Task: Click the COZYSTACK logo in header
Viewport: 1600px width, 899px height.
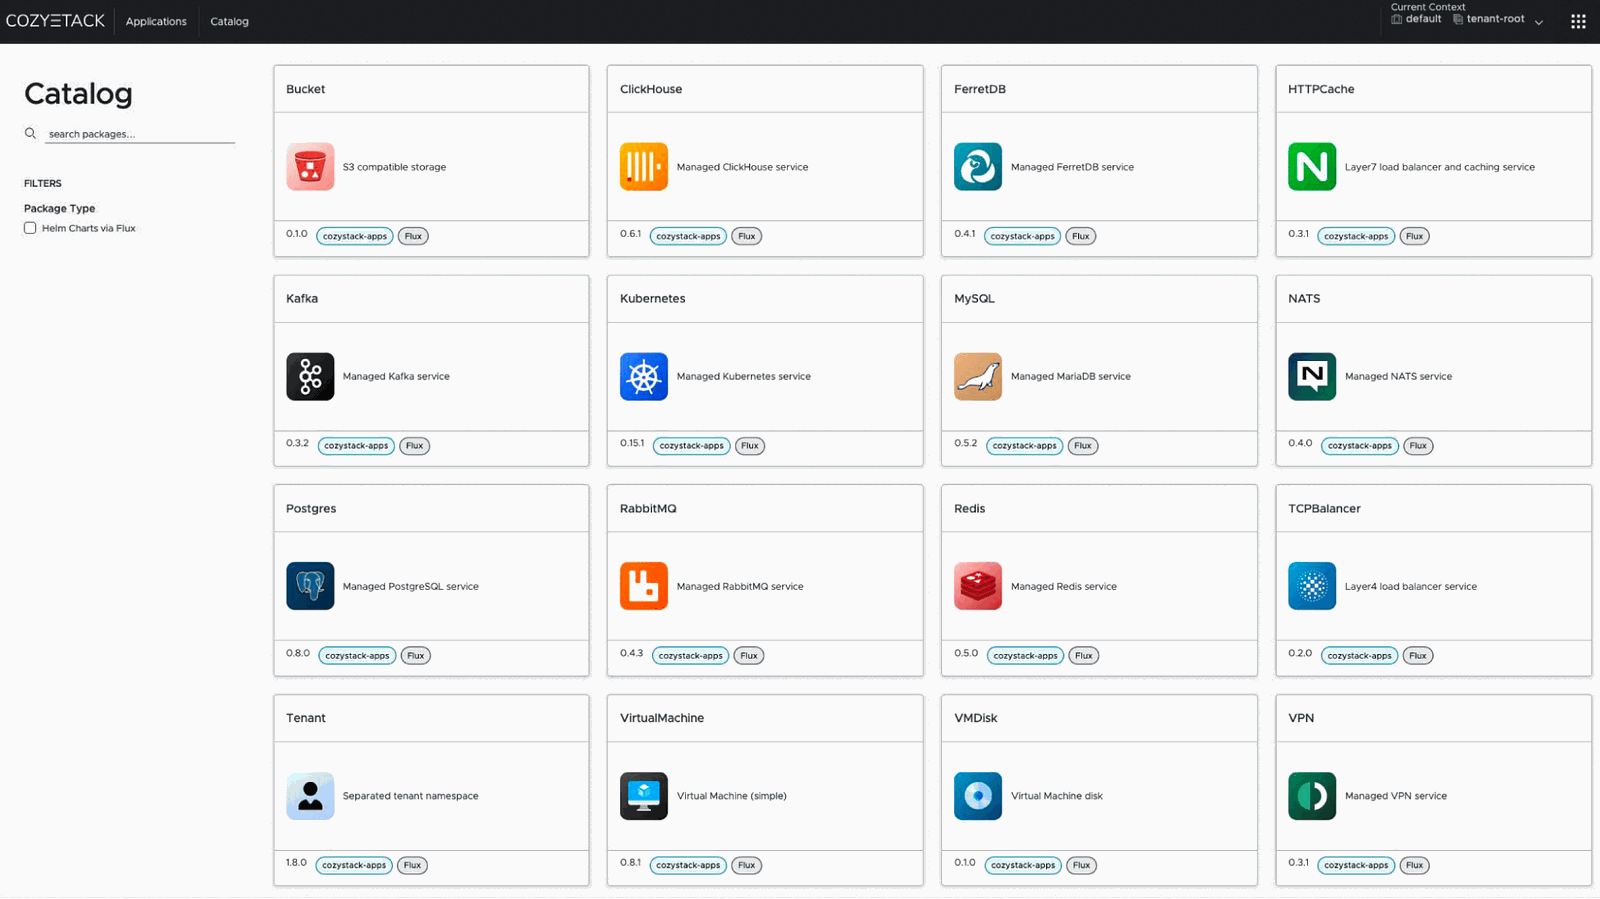Action: click(x=55, y=21)
